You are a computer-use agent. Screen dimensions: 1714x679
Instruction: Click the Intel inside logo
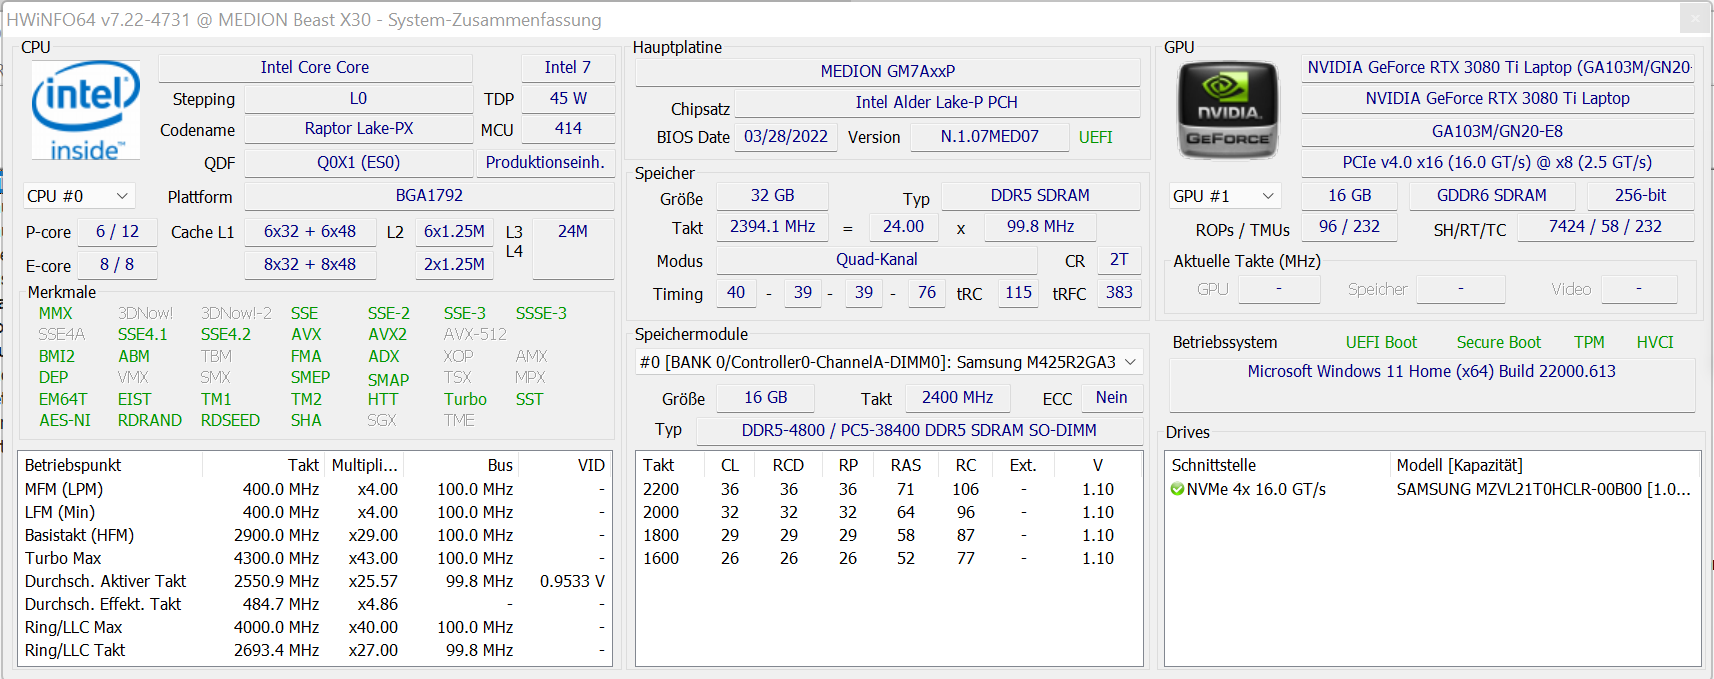click(x=86, y=110)
